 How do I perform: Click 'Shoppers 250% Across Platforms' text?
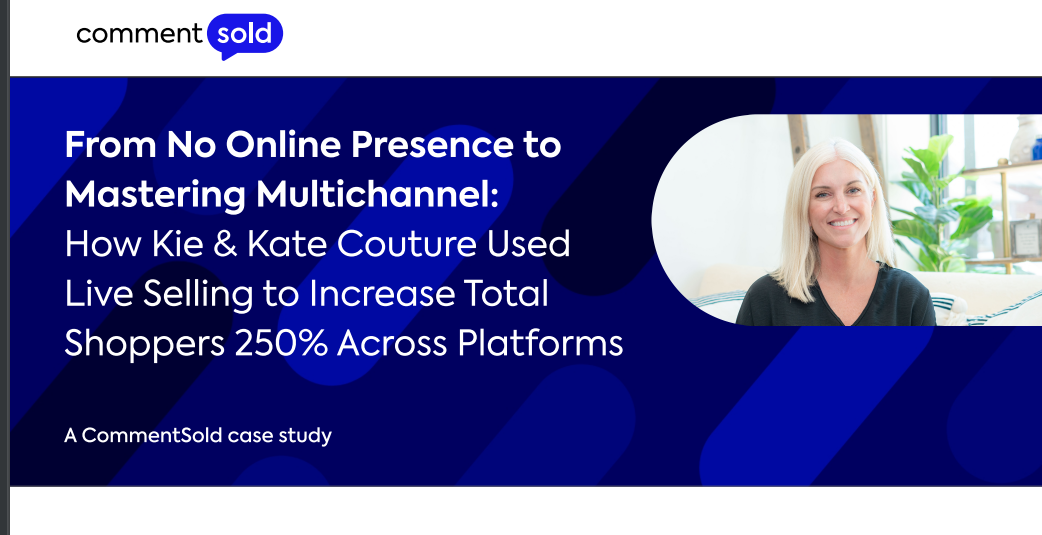tap(344, 344)
